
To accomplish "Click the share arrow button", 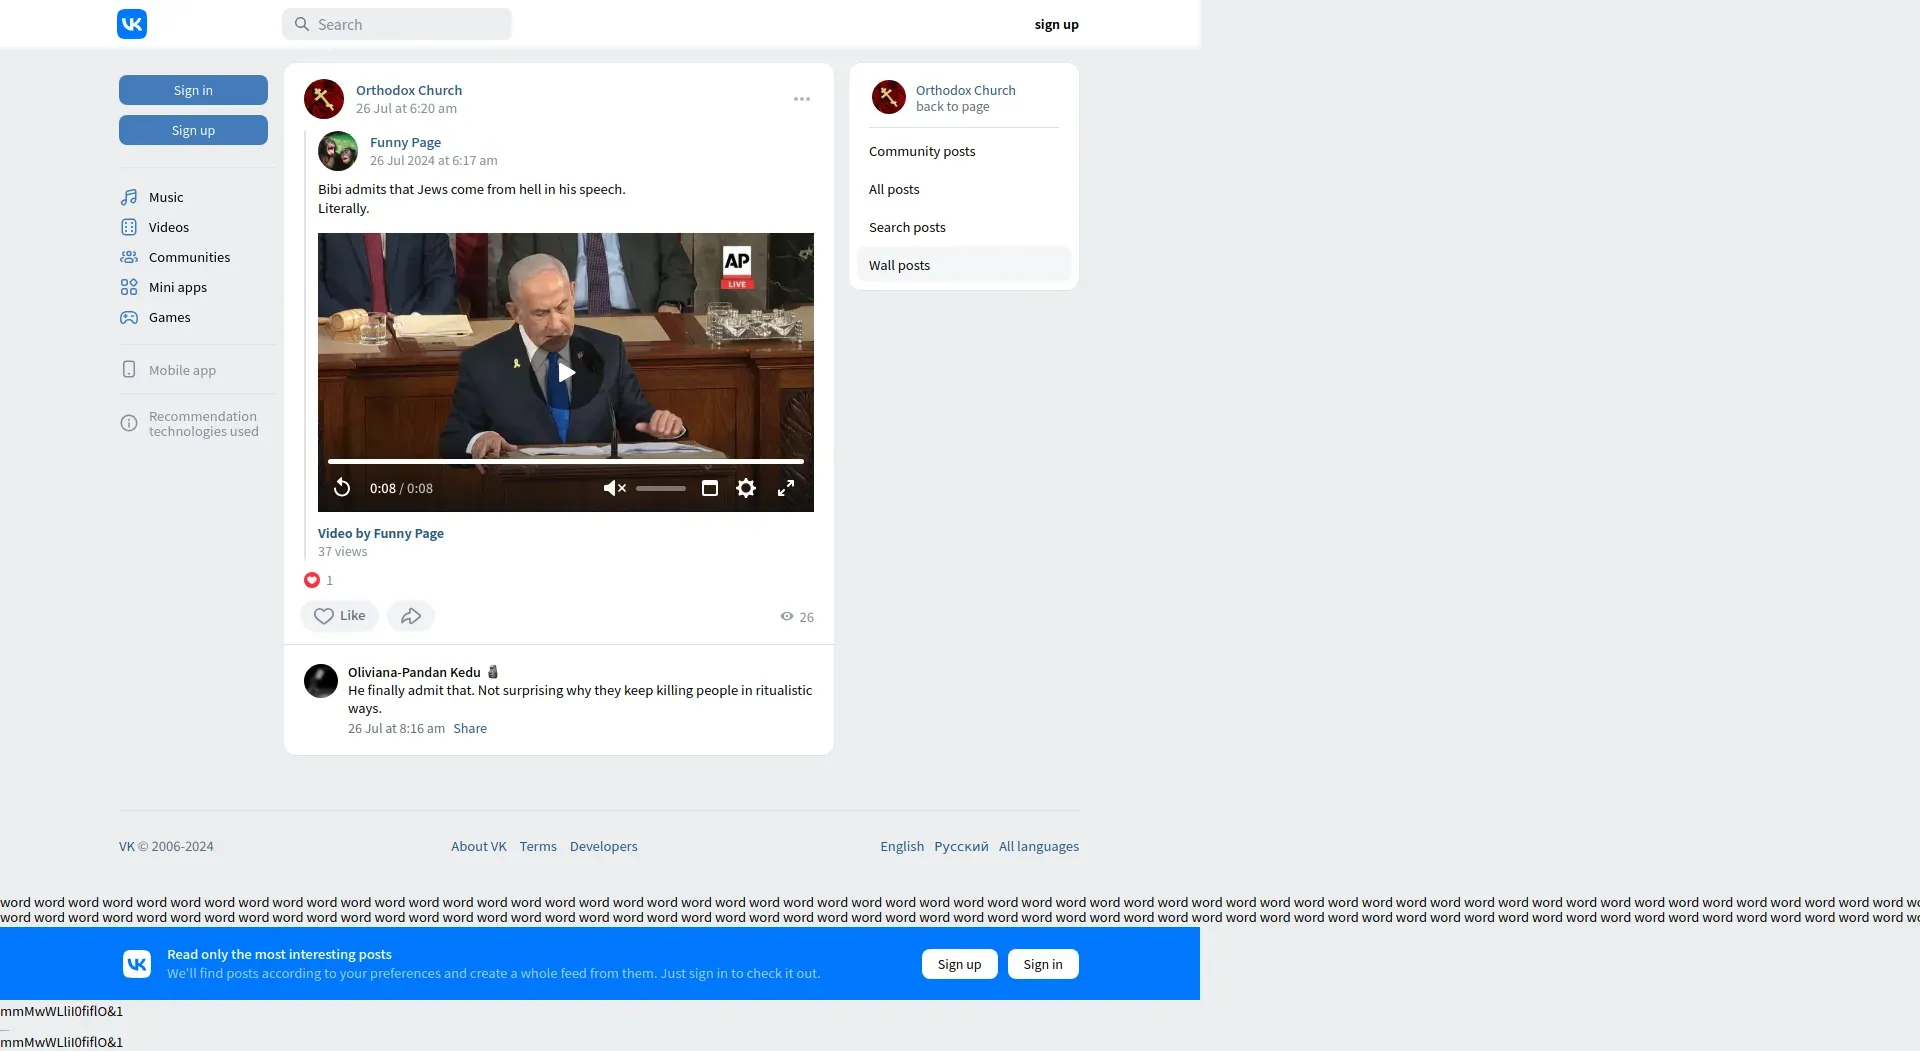I will 411,616.
